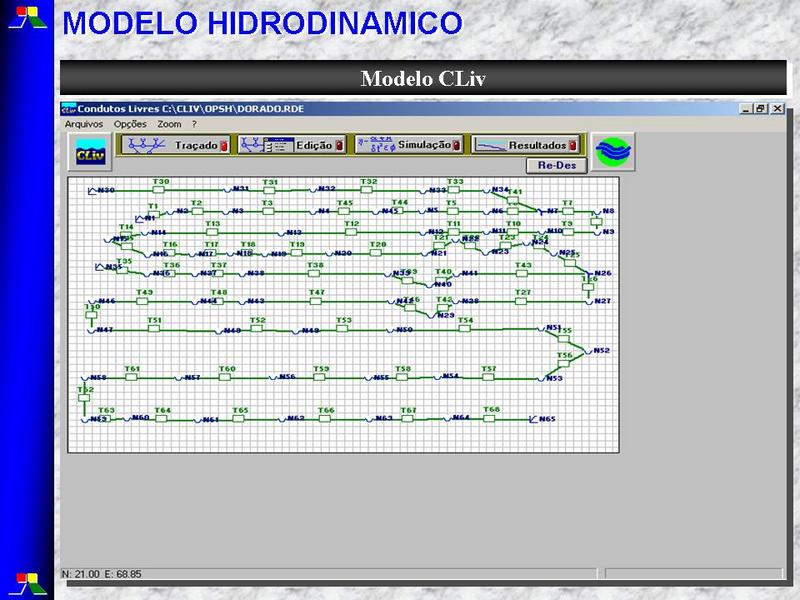Select conduit box T66

pos(324,418)
